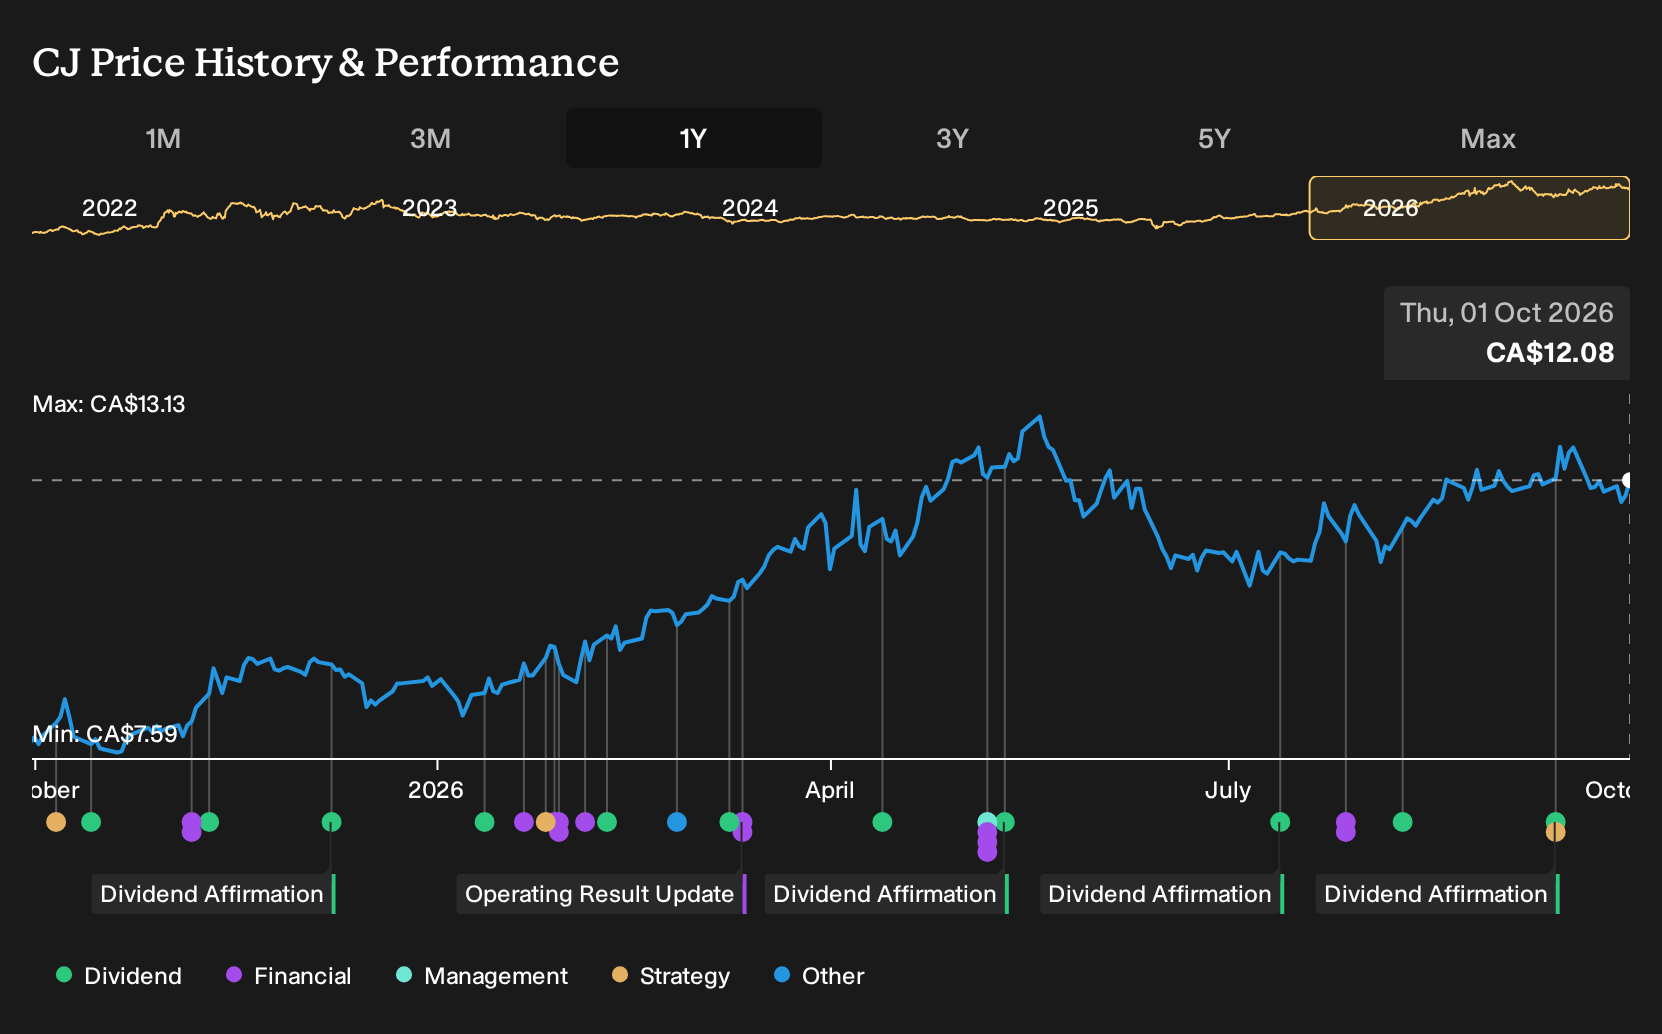The height and width of the screenshot is (1034, 1662).
Task: Click the 'Min: CA$7.59' label
Action: point(105,734)
